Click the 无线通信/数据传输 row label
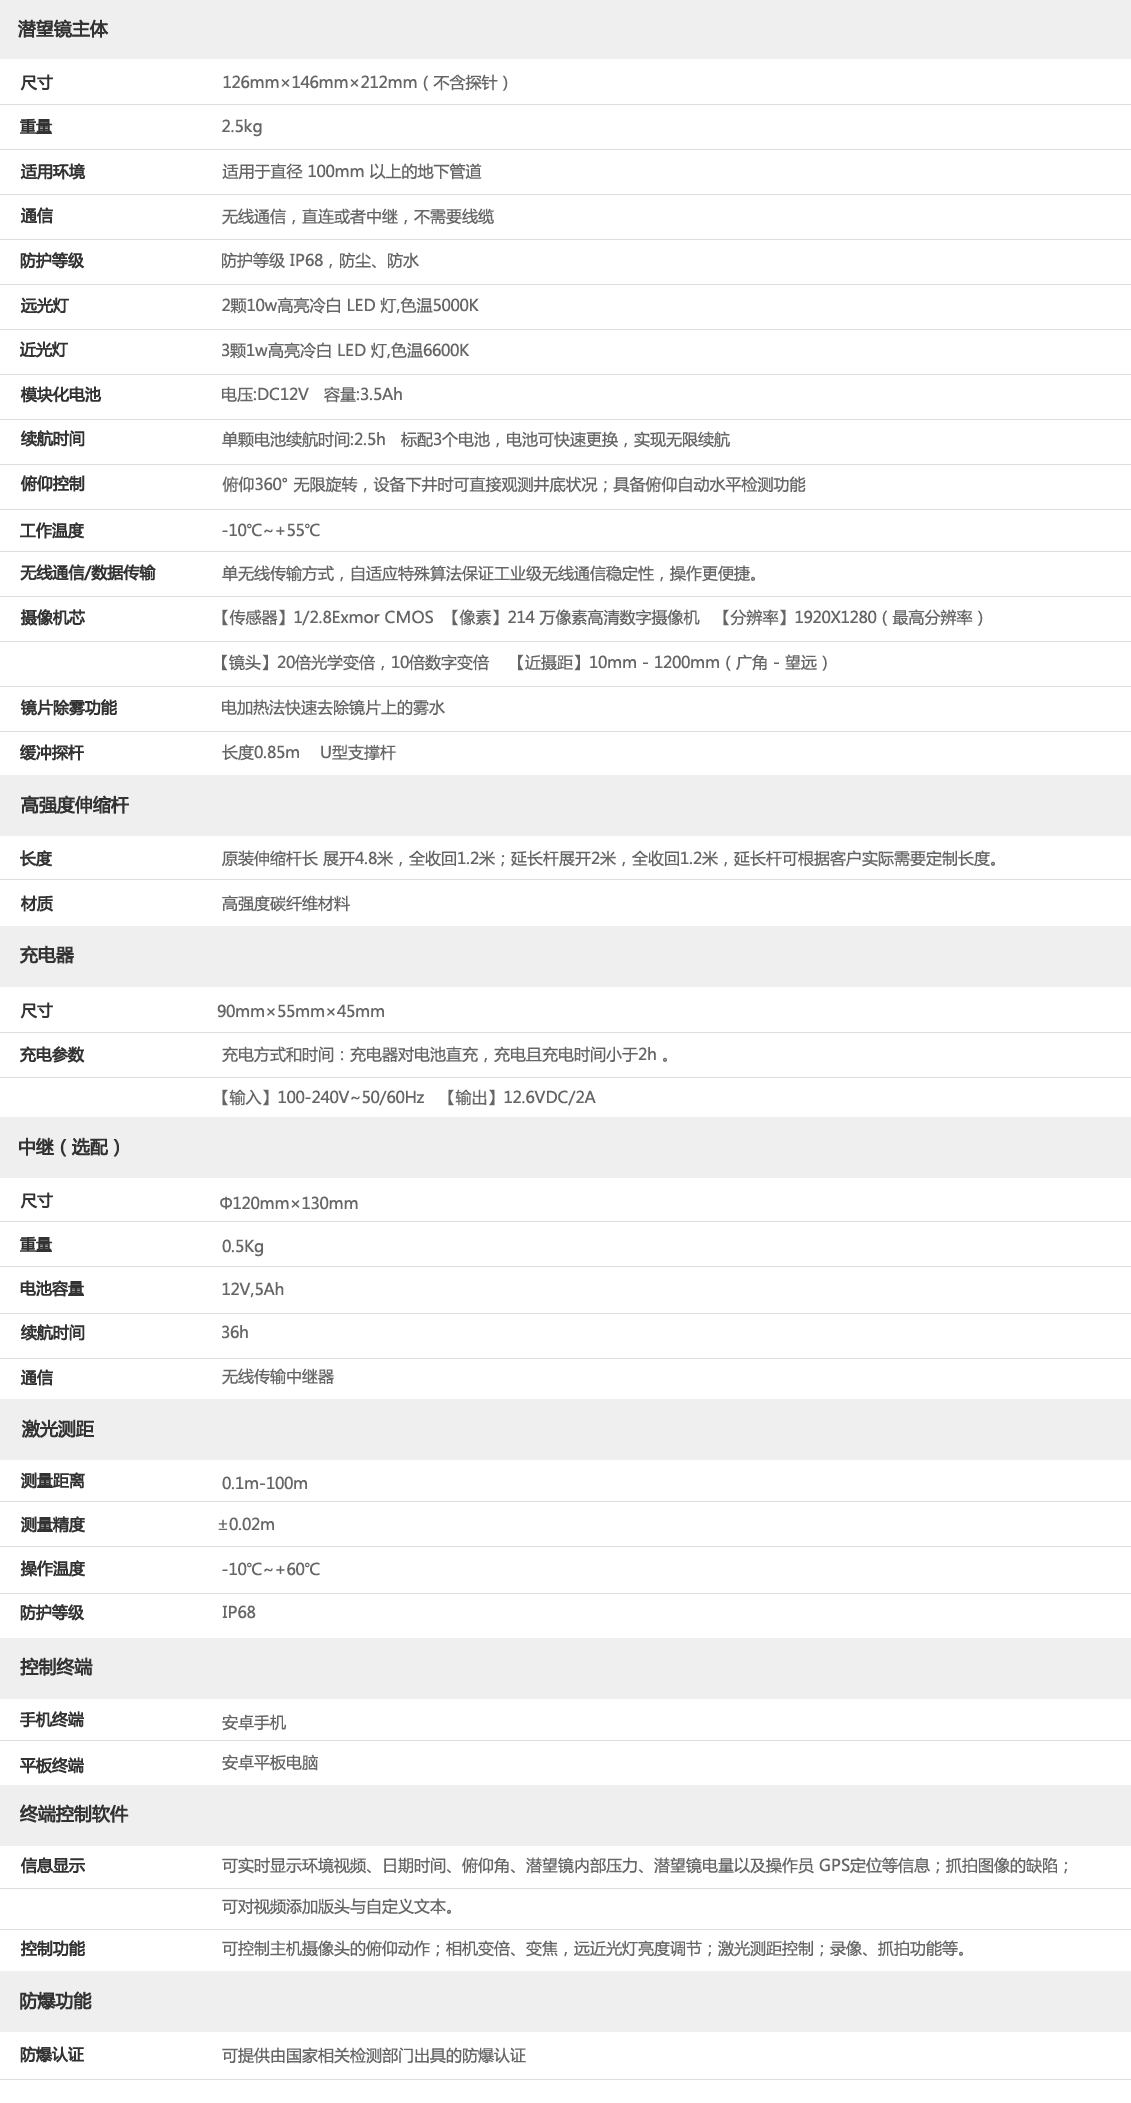The image size is (1131, 2103). pyautogui.click(x=88, y=573)
